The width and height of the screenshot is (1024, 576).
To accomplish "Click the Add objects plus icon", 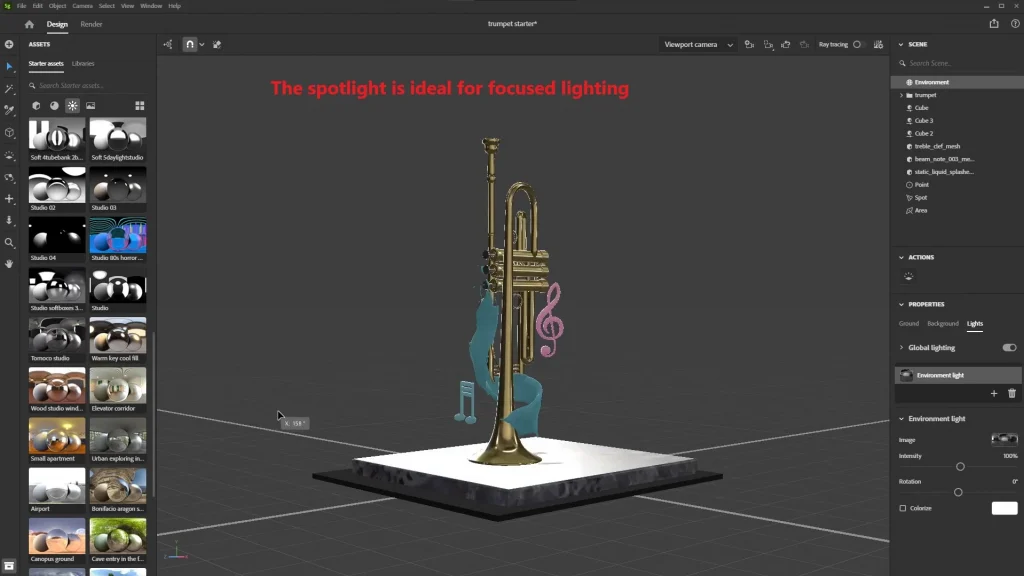I will (x=9, y=44).
